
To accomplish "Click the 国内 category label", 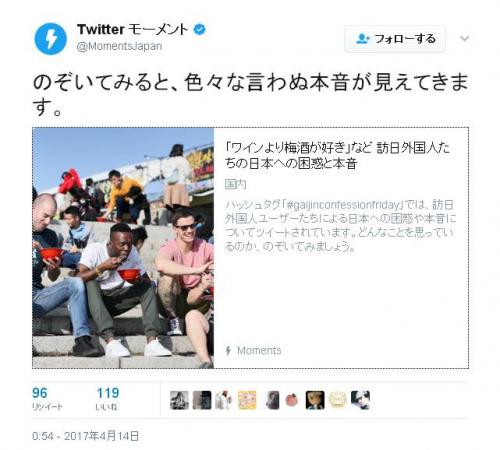I will (235, 184).
